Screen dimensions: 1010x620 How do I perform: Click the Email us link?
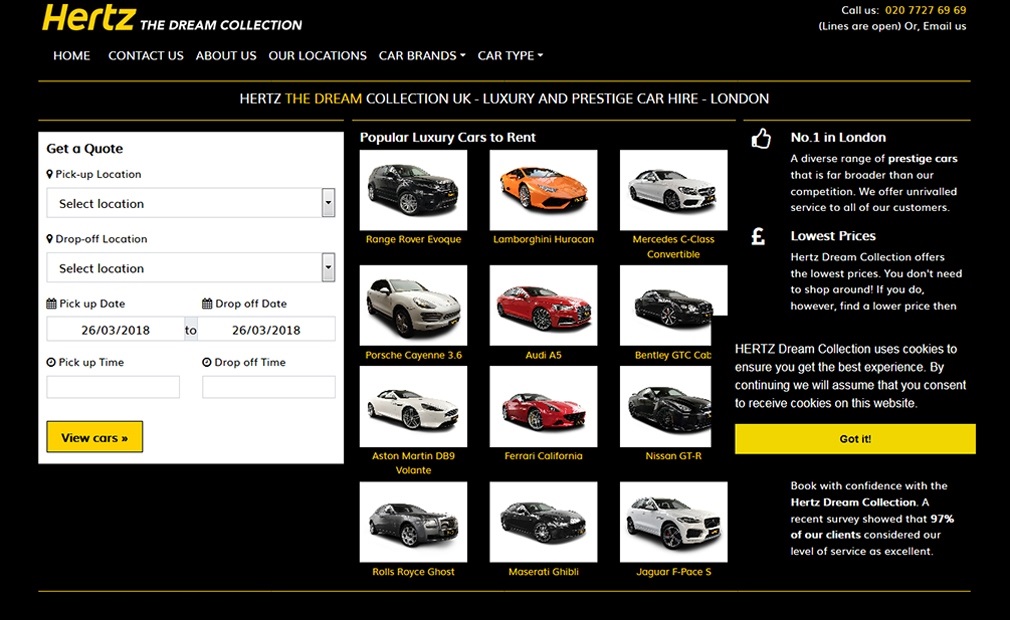point(944,26)
